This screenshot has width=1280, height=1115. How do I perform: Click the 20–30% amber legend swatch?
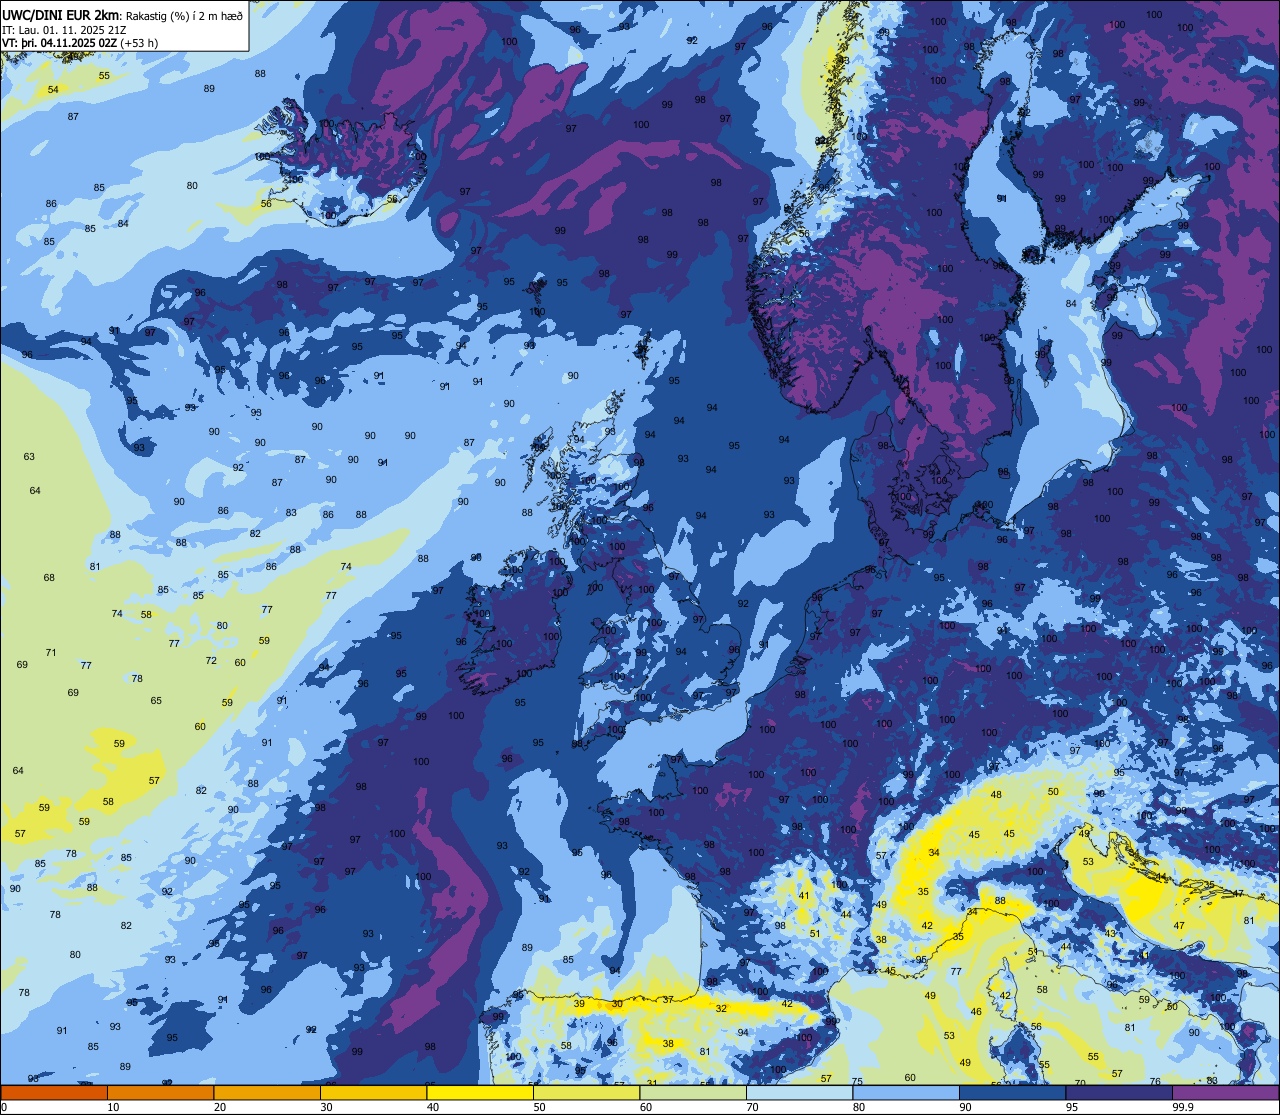click(x=266, y=1092)
